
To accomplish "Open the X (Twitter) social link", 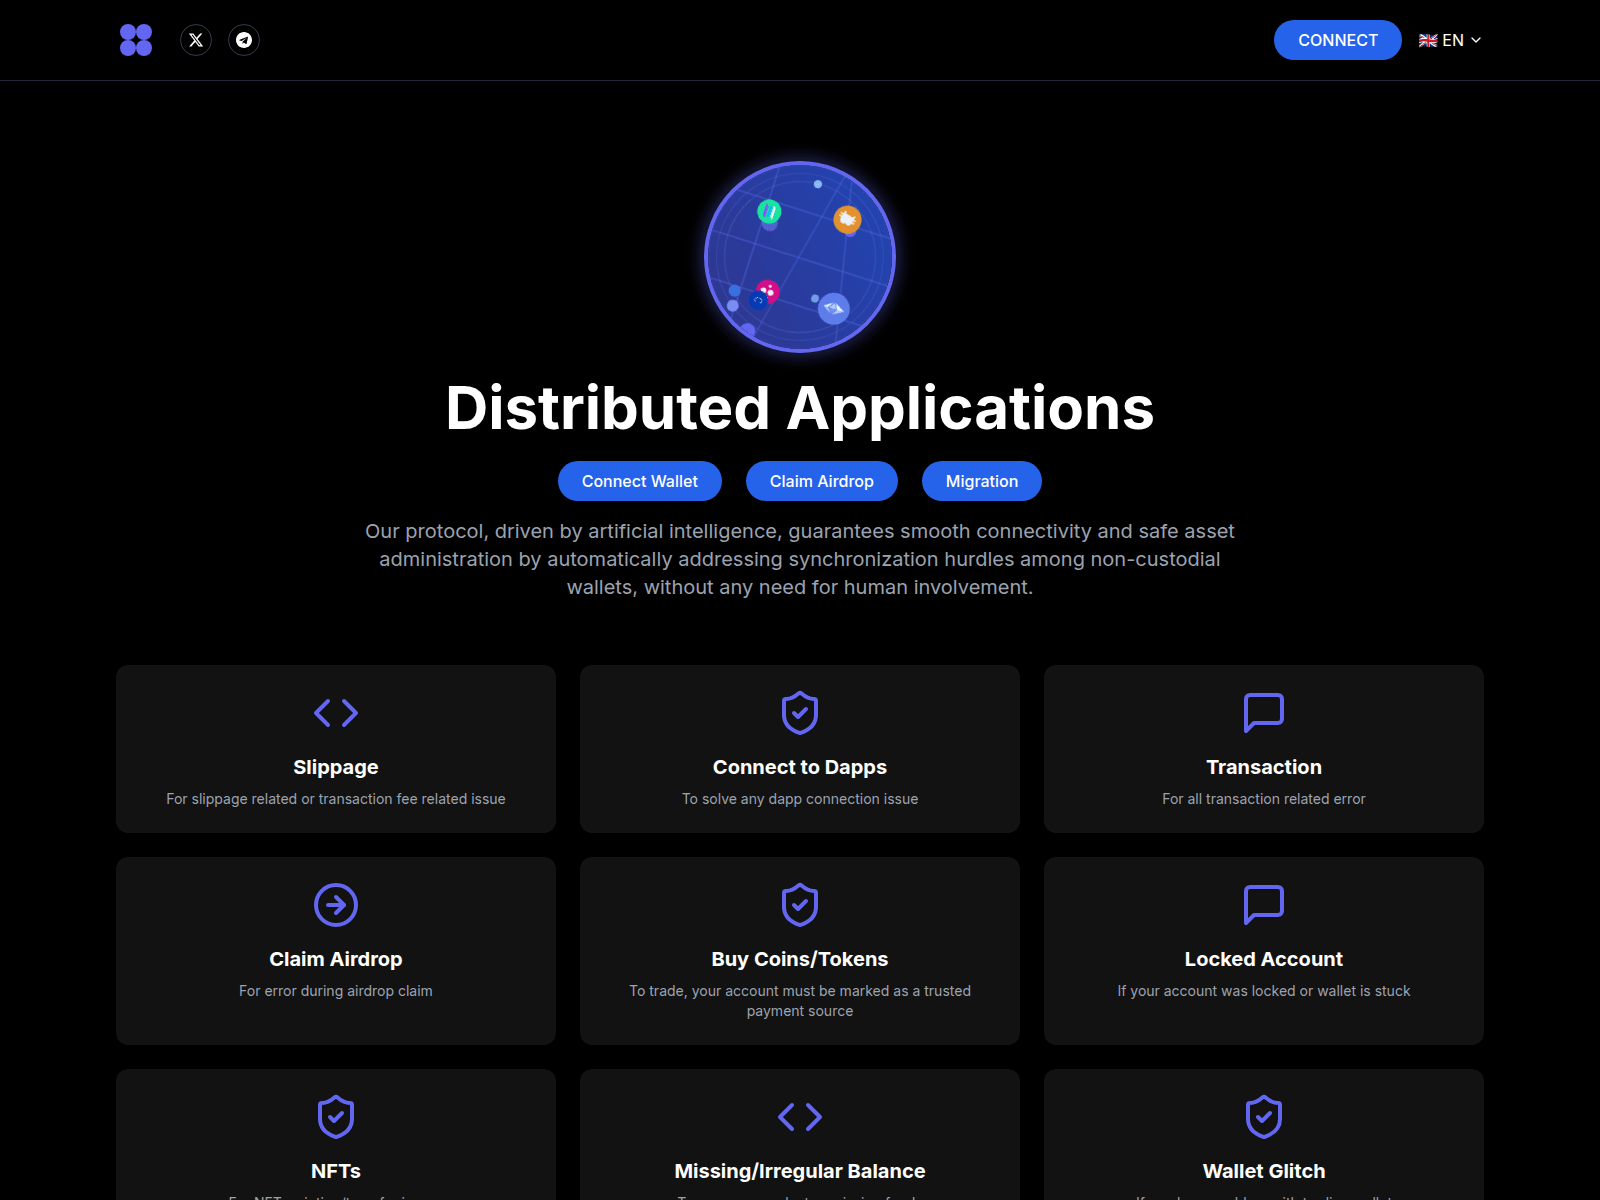I will click(x=196, y=40).
